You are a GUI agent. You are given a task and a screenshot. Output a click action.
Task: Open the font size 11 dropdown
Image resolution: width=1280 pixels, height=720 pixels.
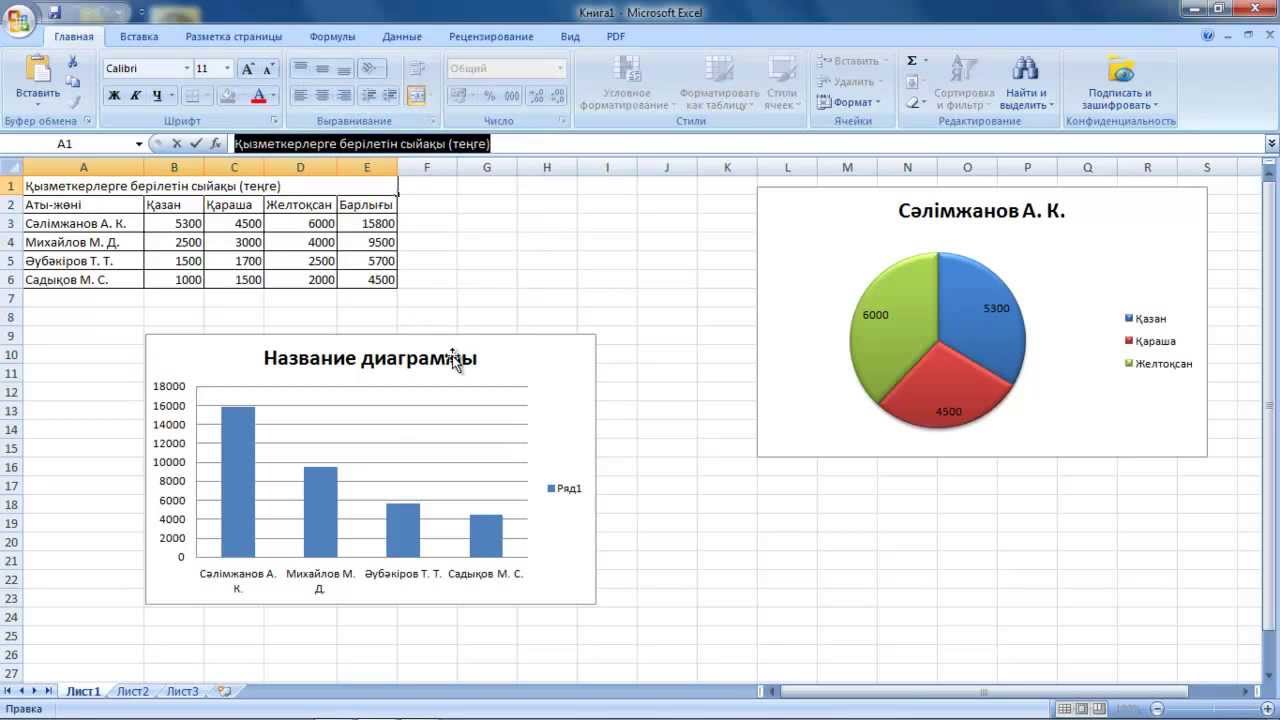coord(227,69)
